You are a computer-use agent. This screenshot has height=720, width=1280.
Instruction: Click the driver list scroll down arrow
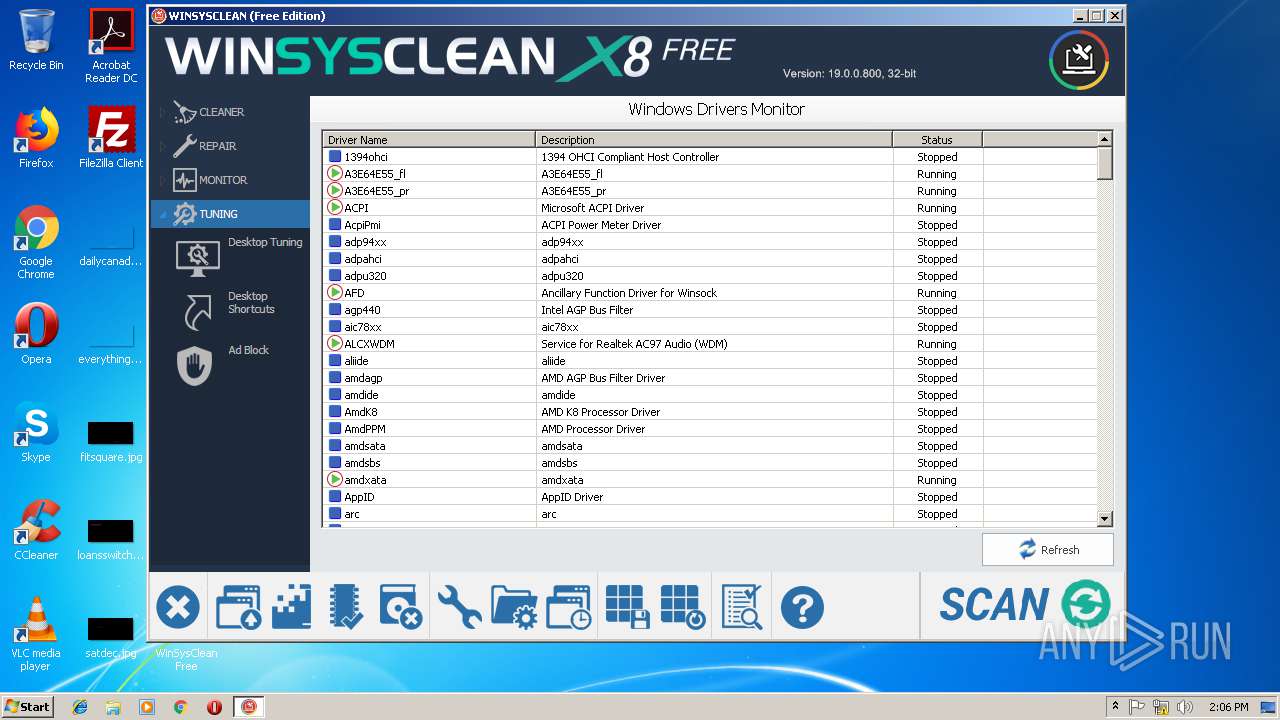coord(1105,519)
